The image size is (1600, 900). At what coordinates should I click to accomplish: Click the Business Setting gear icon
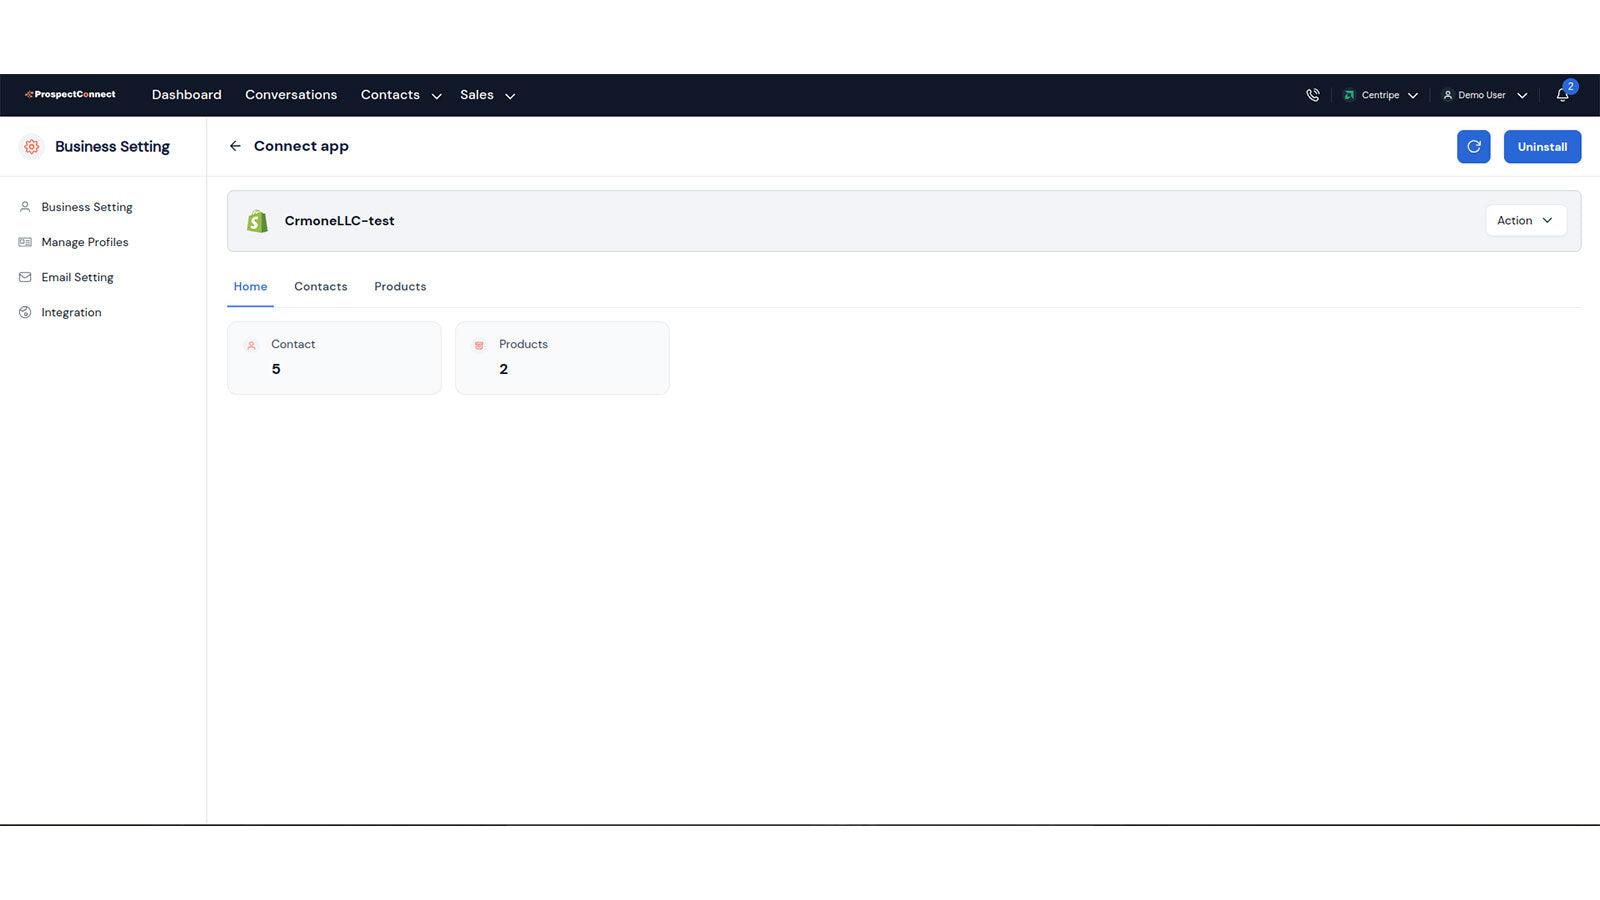coord(31,146)
